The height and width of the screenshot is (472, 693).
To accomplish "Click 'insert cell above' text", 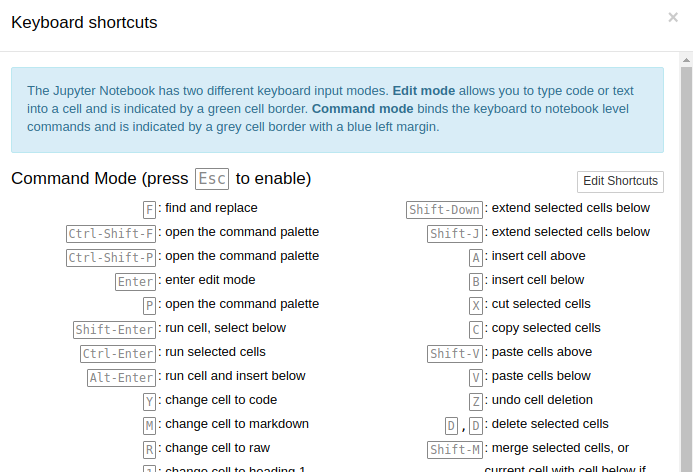I will [x=538, y=256].
